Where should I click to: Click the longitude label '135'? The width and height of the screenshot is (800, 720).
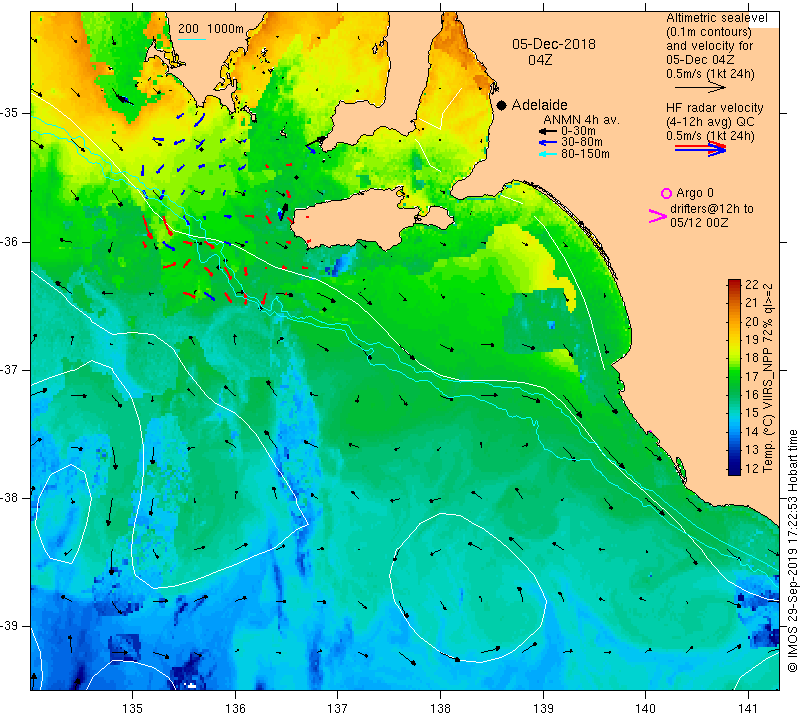coord(133,708)
